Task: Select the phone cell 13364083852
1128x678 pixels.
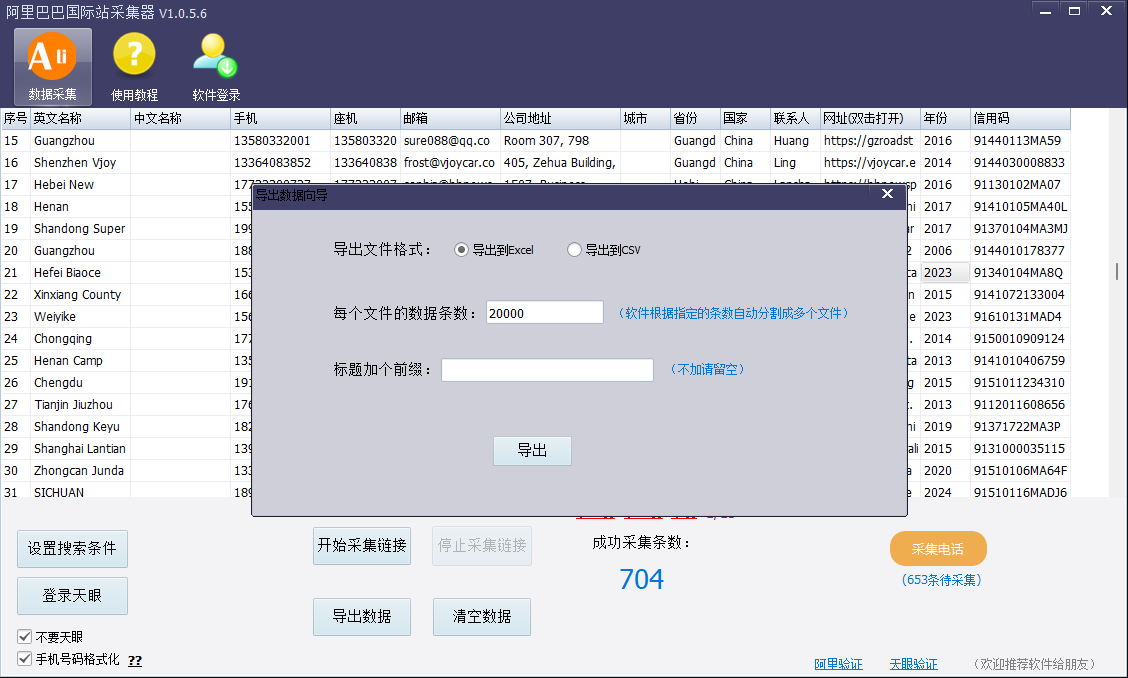Action: (x=281, y=163)
